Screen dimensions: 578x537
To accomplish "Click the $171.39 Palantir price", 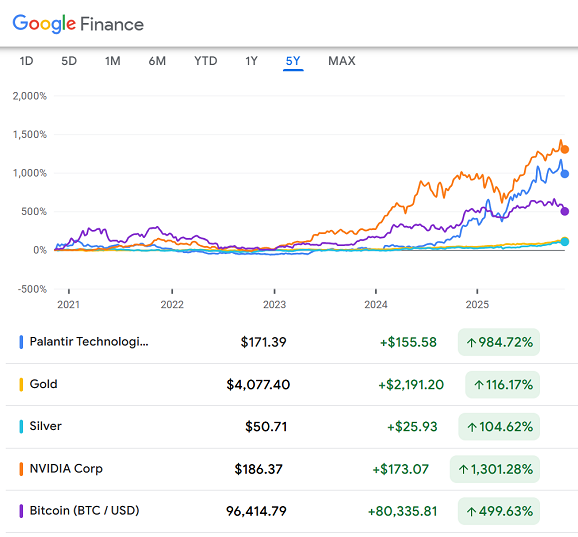I will pyautogui.click(x=264, y=342).
